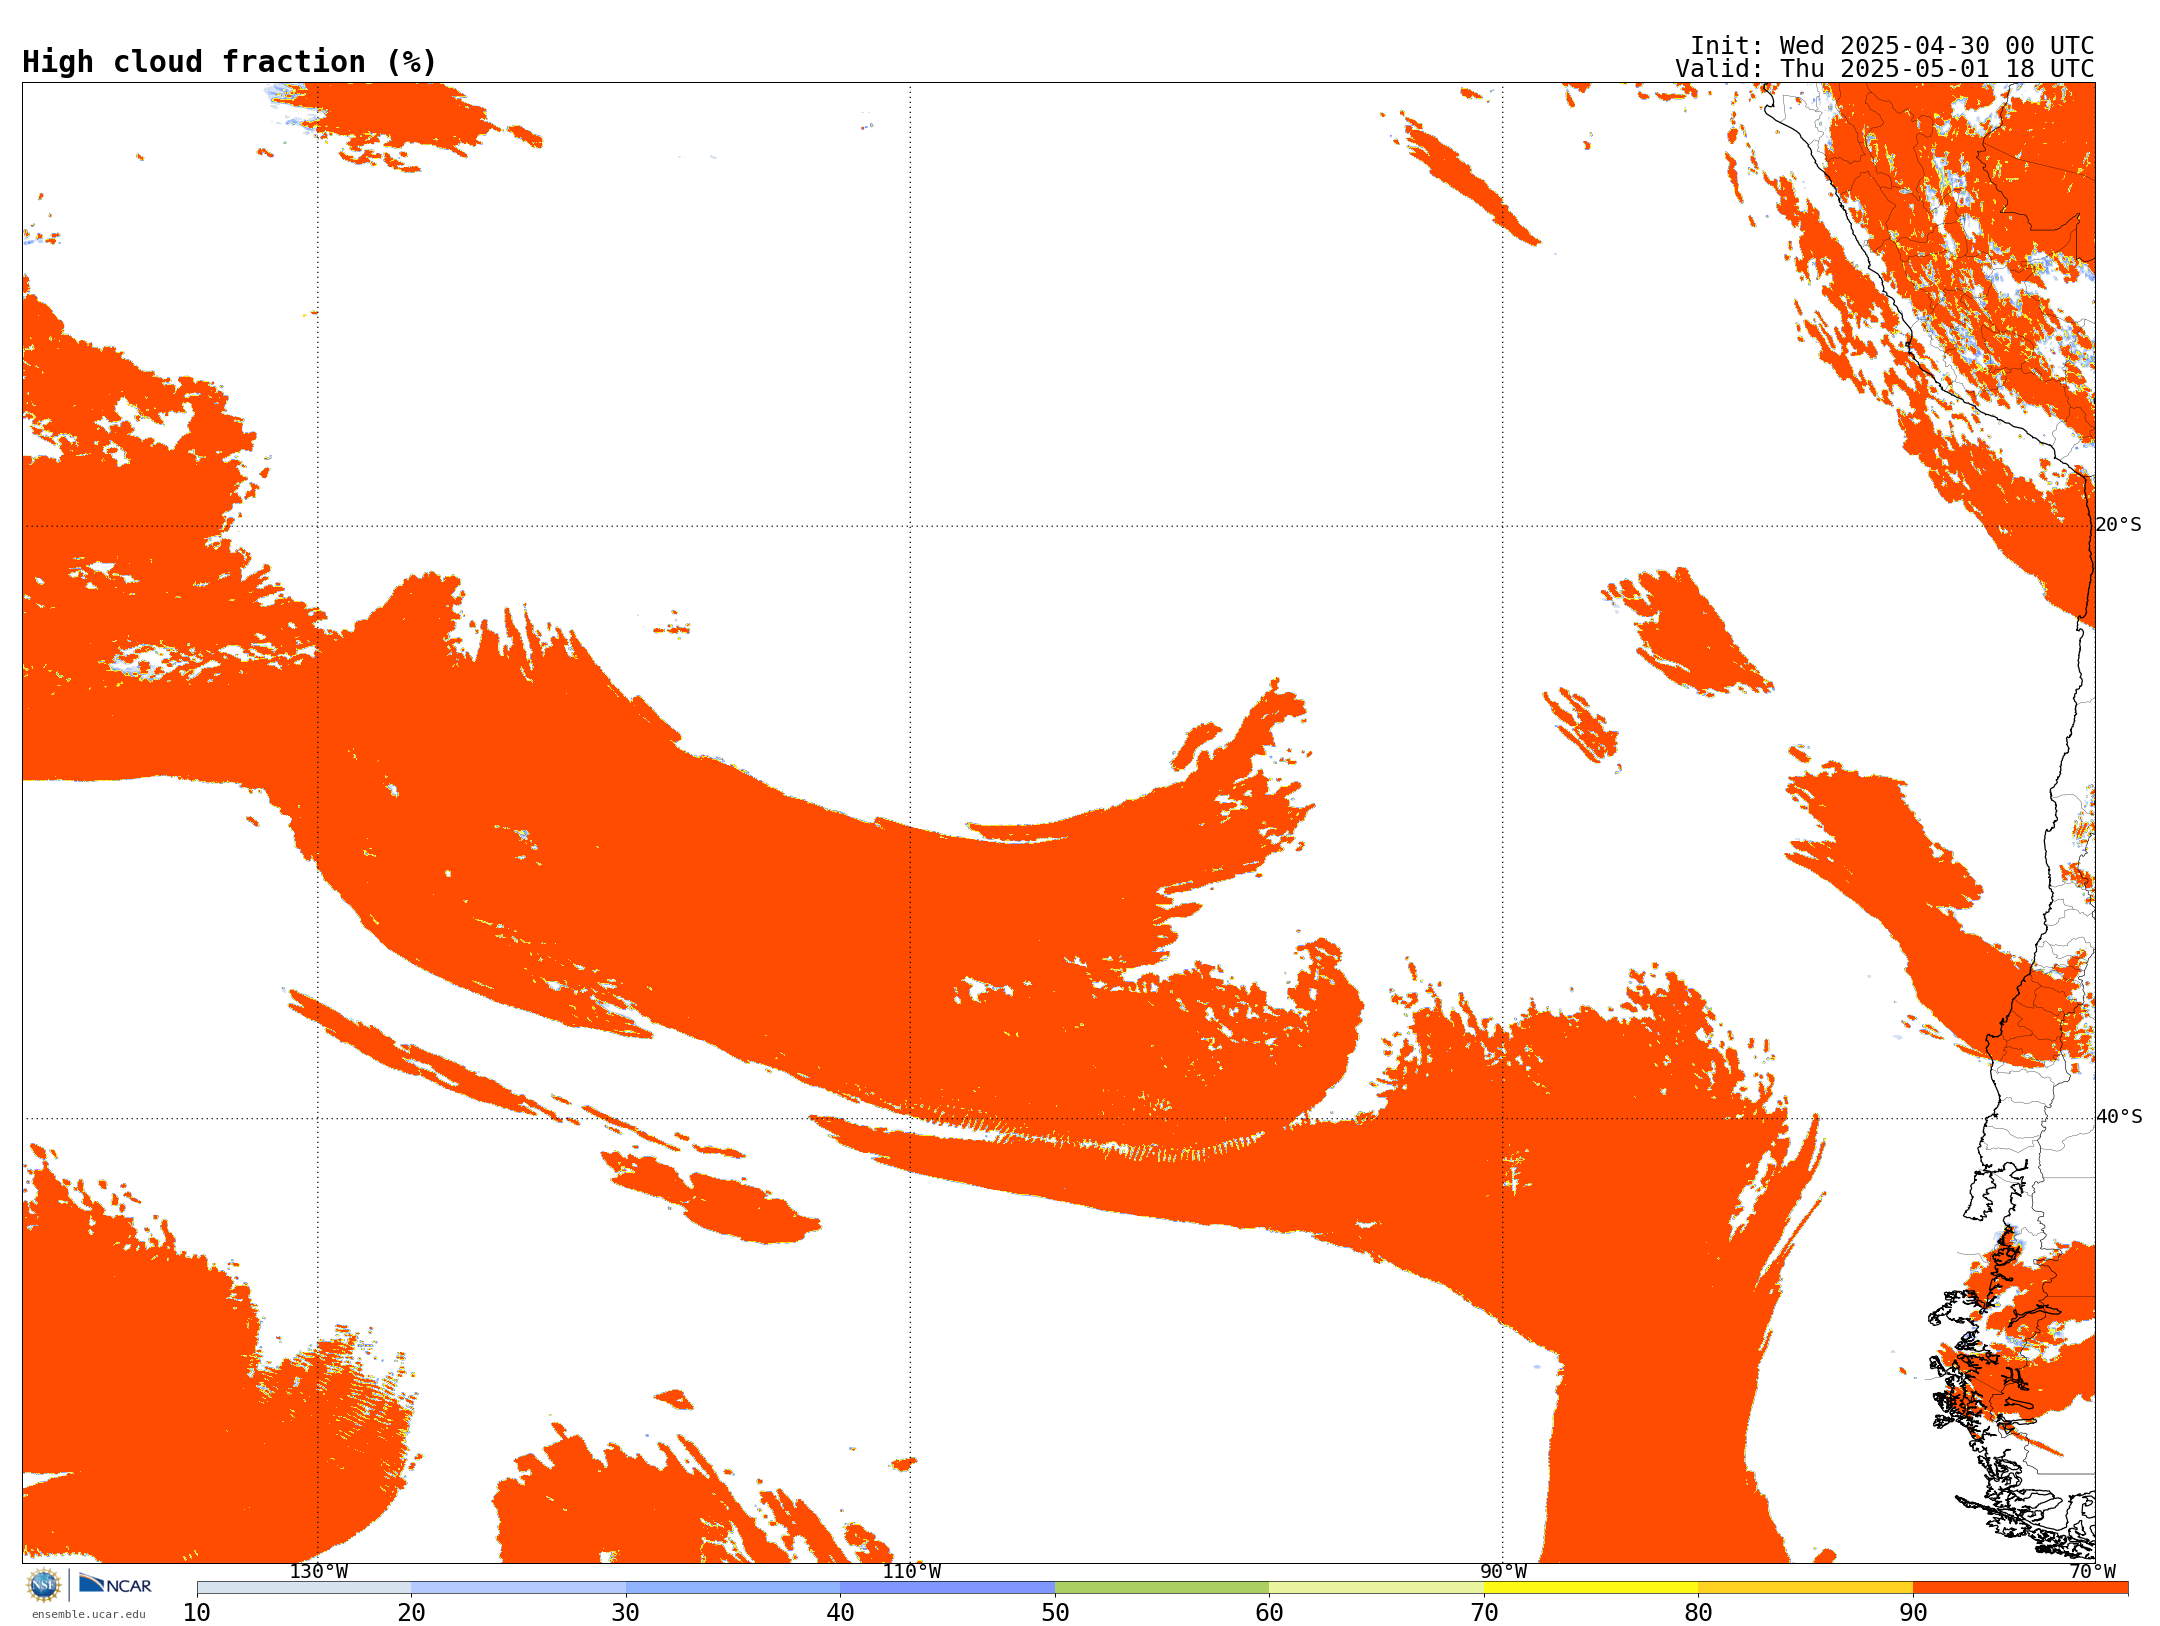2160x1626 pixels.
Task: Click the 70–80 yellow colorbar segment
Action: click(x=1591, y=1588)
